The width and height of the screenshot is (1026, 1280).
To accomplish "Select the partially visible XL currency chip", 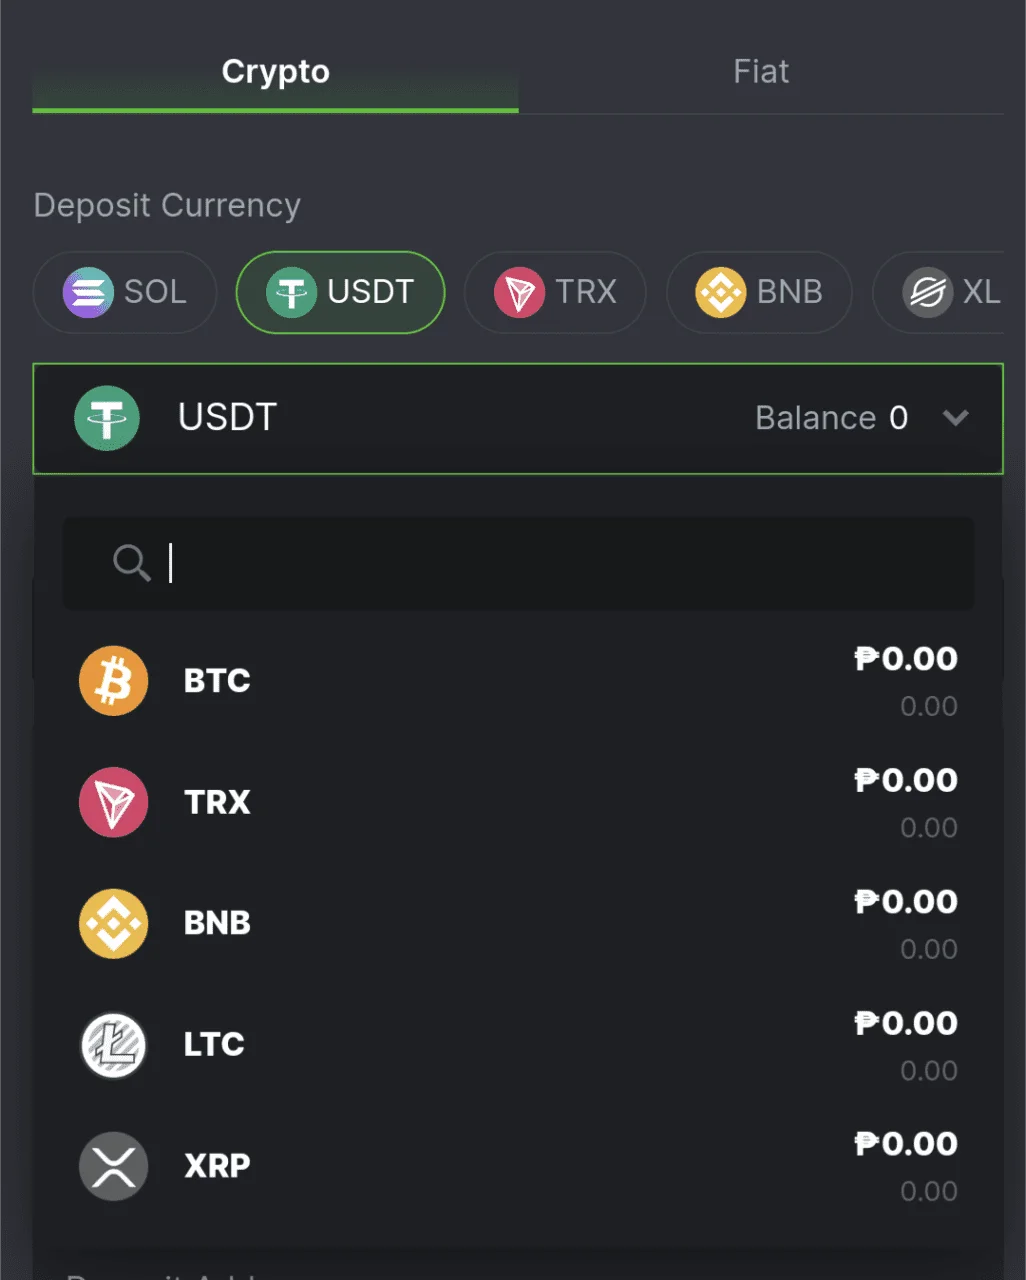I will click(x=939, y=292).
